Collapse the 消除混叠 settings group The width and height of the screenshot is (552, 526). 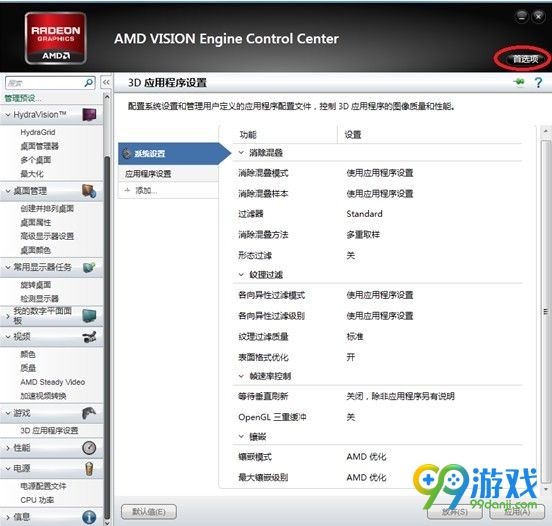pyautogui.click(x=241, y=152)
